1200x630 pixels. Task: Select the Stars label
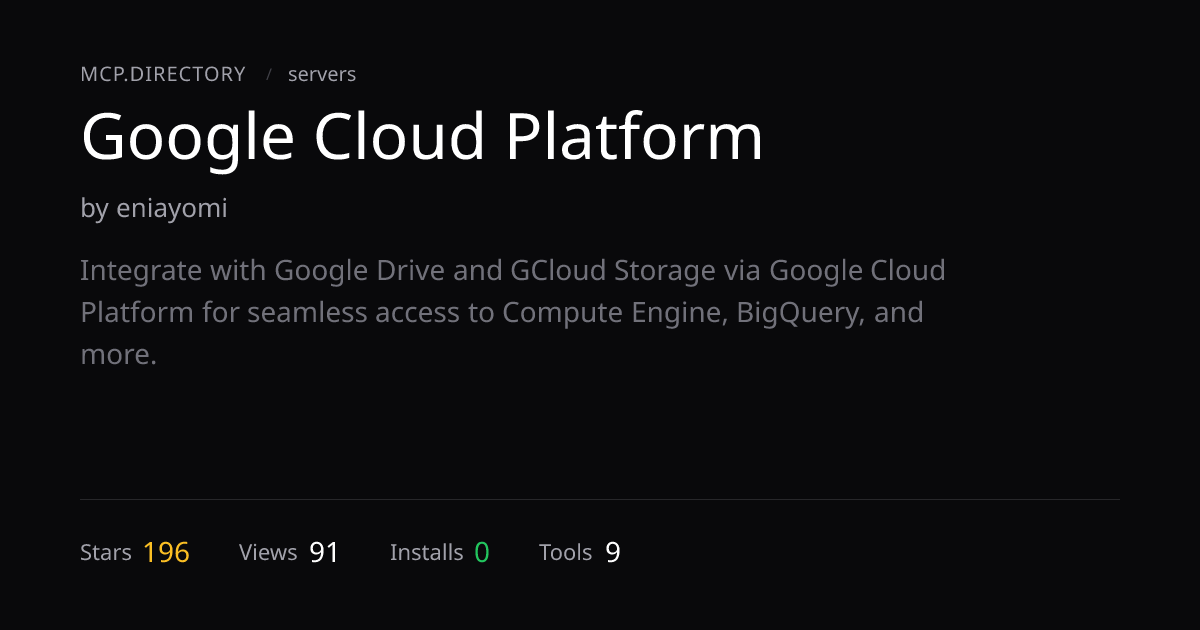click(106, 553)
